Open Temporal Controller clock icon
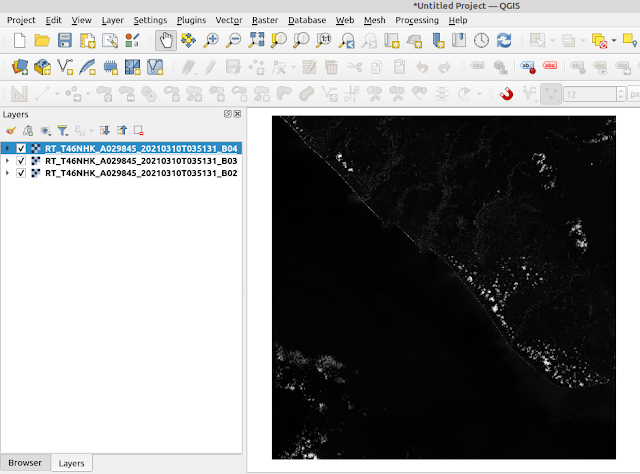Viewport: 640px width, 474px height. pos(481,40)
